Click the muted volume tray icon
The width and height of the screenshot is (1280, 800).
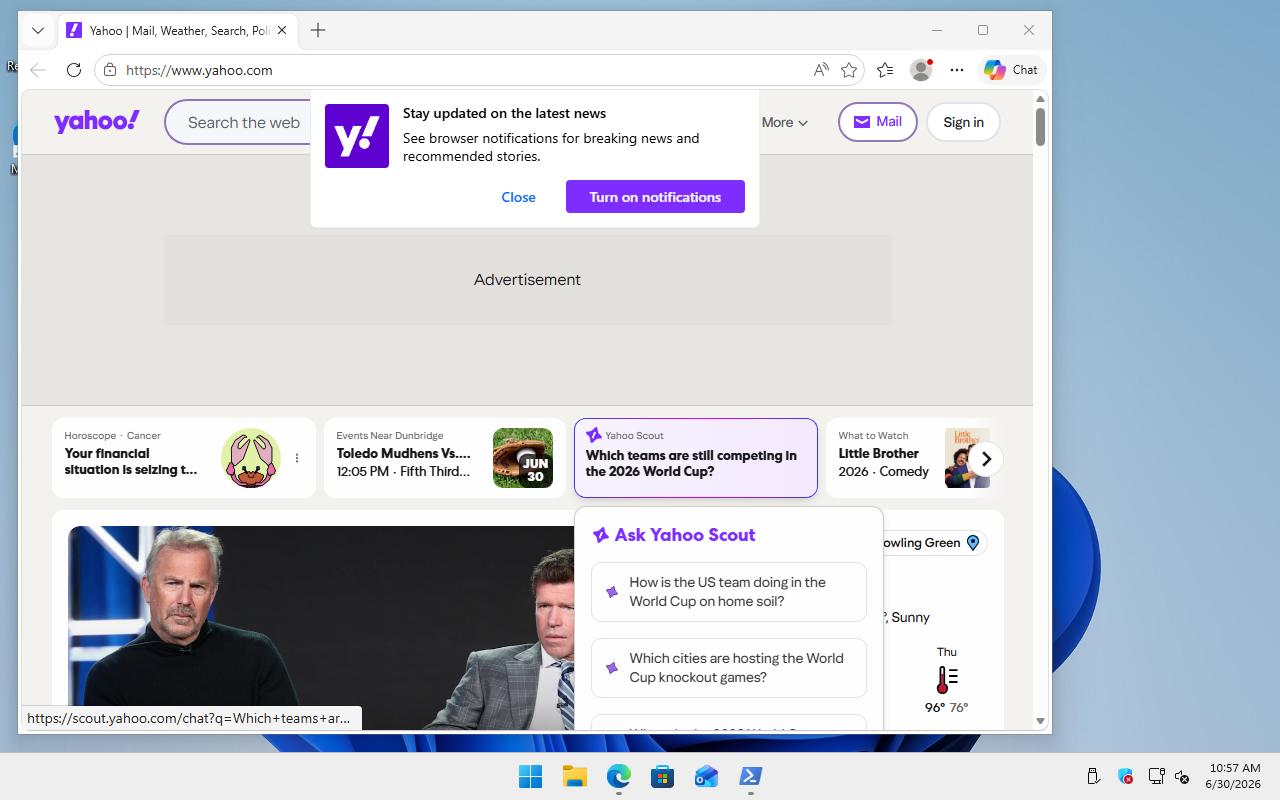pos(1181,776)
